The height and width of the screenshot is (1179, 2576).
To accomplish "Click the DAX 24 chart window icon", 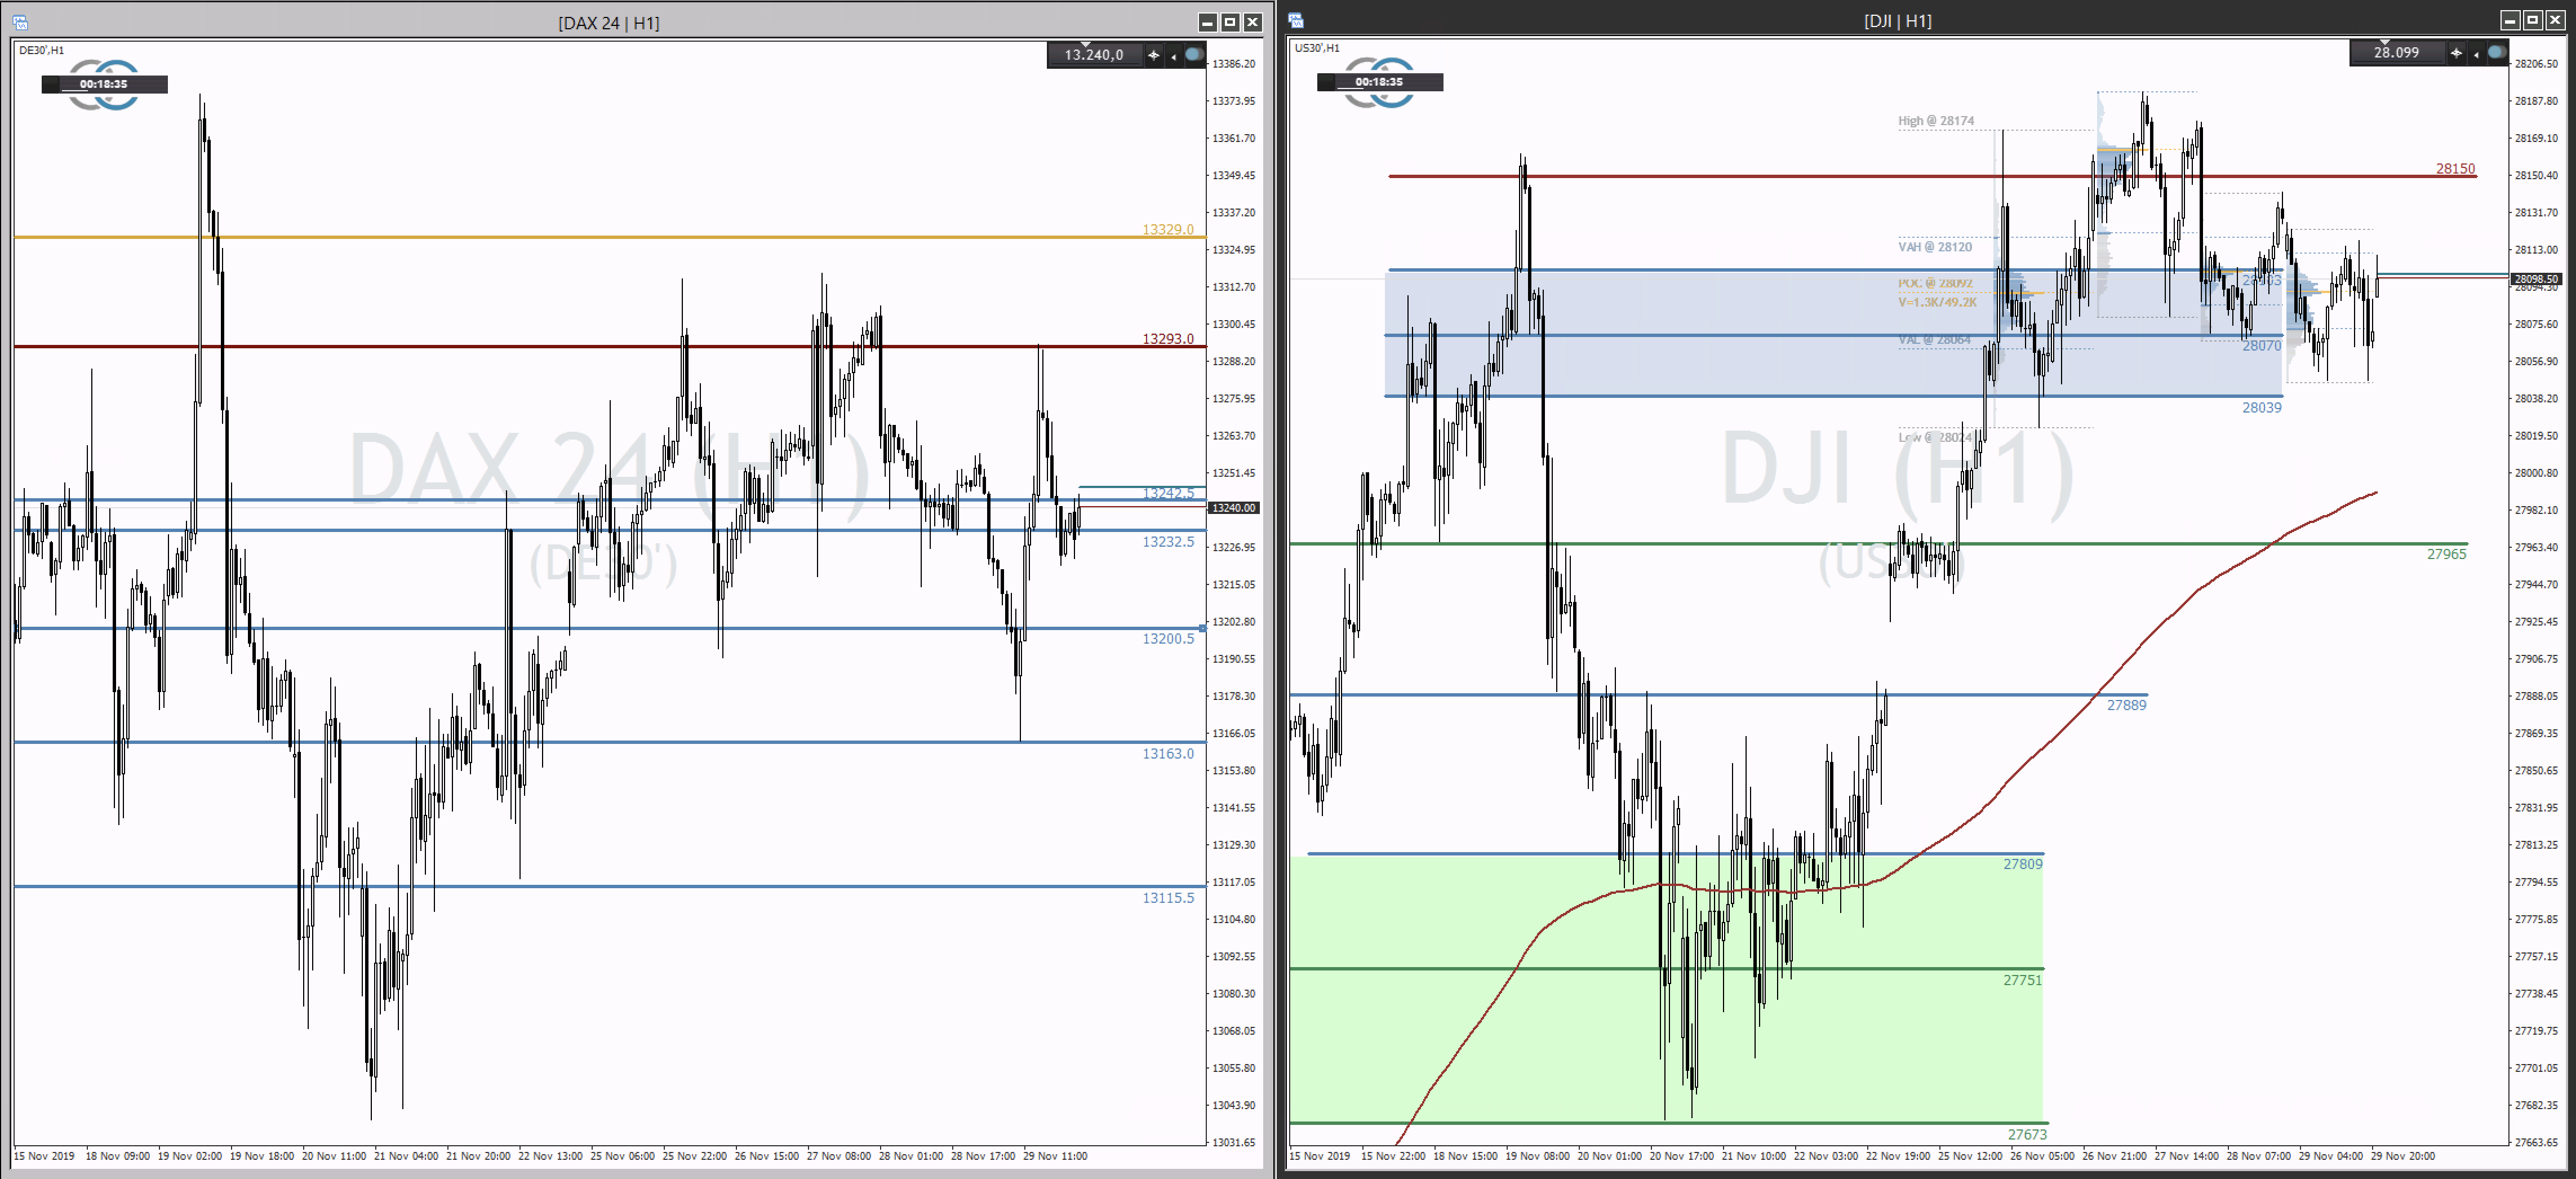I will [21, 22].
